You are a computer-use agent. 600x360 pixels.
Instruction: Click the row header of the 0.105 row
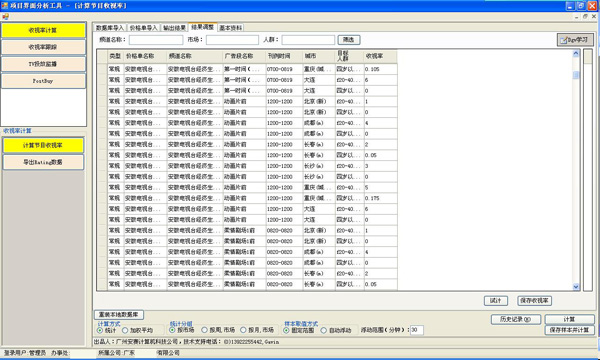[102, 69]
